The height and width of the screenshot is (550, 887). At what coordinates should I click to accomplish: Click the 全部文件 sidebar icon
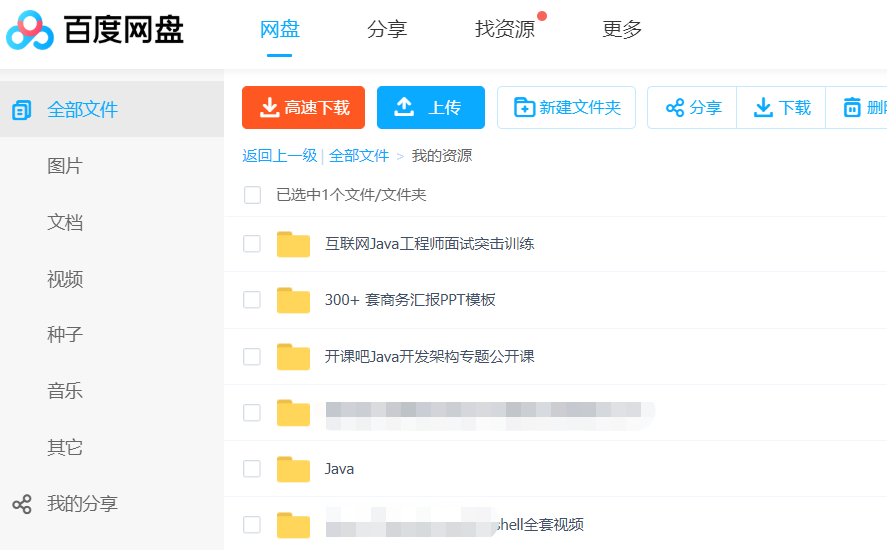click(21, 110)
